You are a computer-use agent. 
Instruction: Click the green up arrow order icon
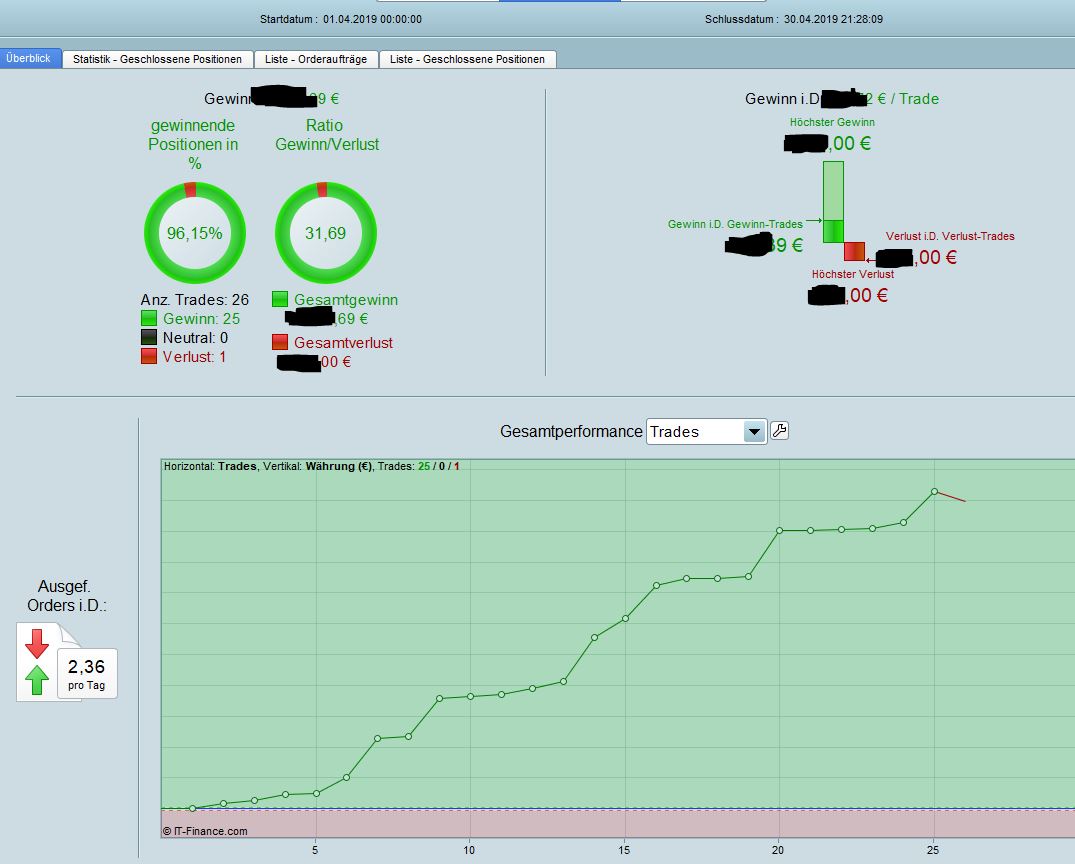pyautogui.click(x=37, y=680)
